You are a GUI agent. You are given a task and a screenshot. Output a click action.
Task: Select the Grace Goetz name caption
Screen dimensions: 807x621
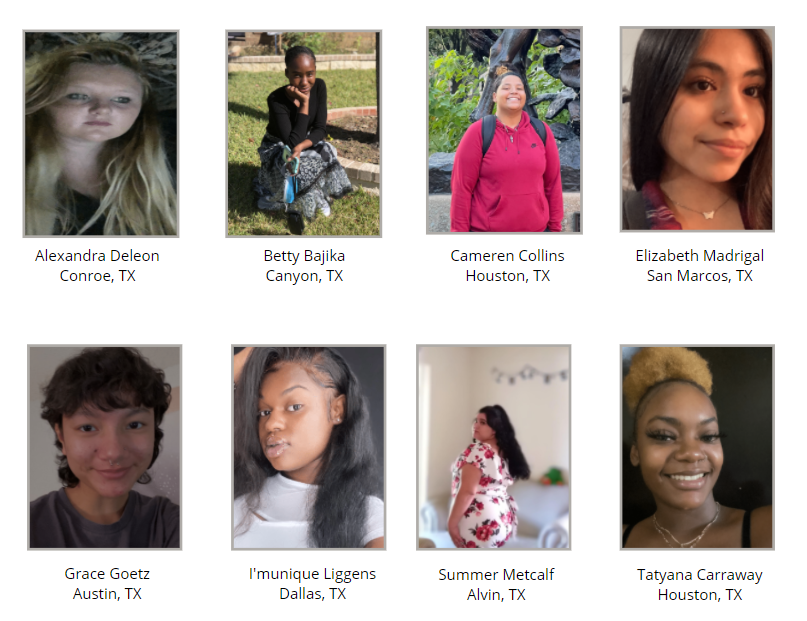[107, 574]
